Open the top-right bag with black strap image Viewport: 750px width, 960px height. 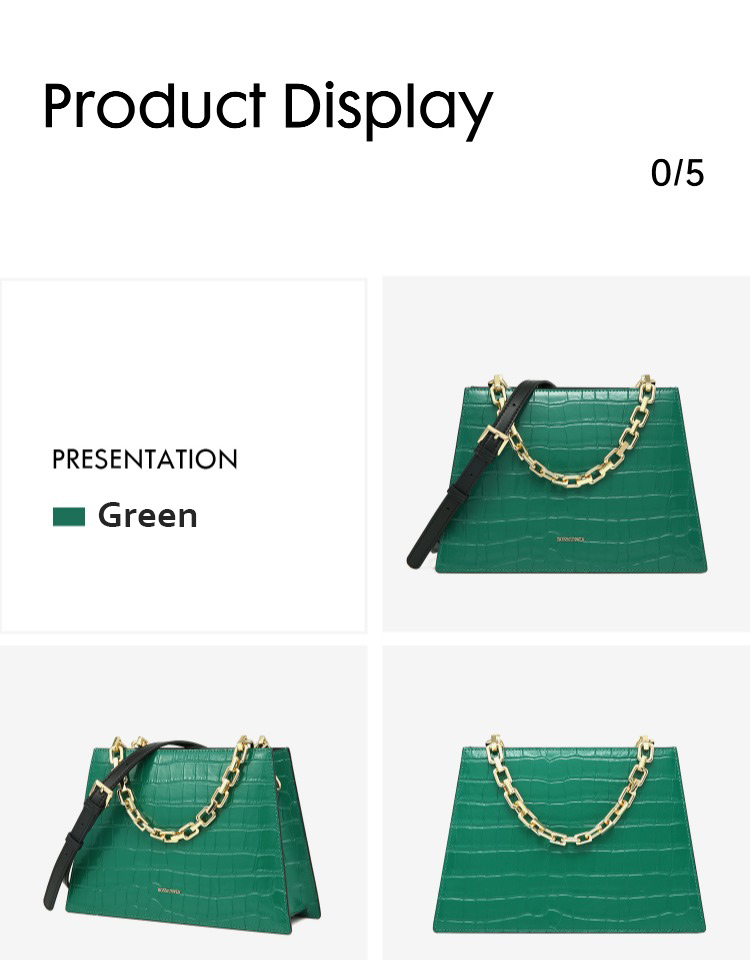566,454
